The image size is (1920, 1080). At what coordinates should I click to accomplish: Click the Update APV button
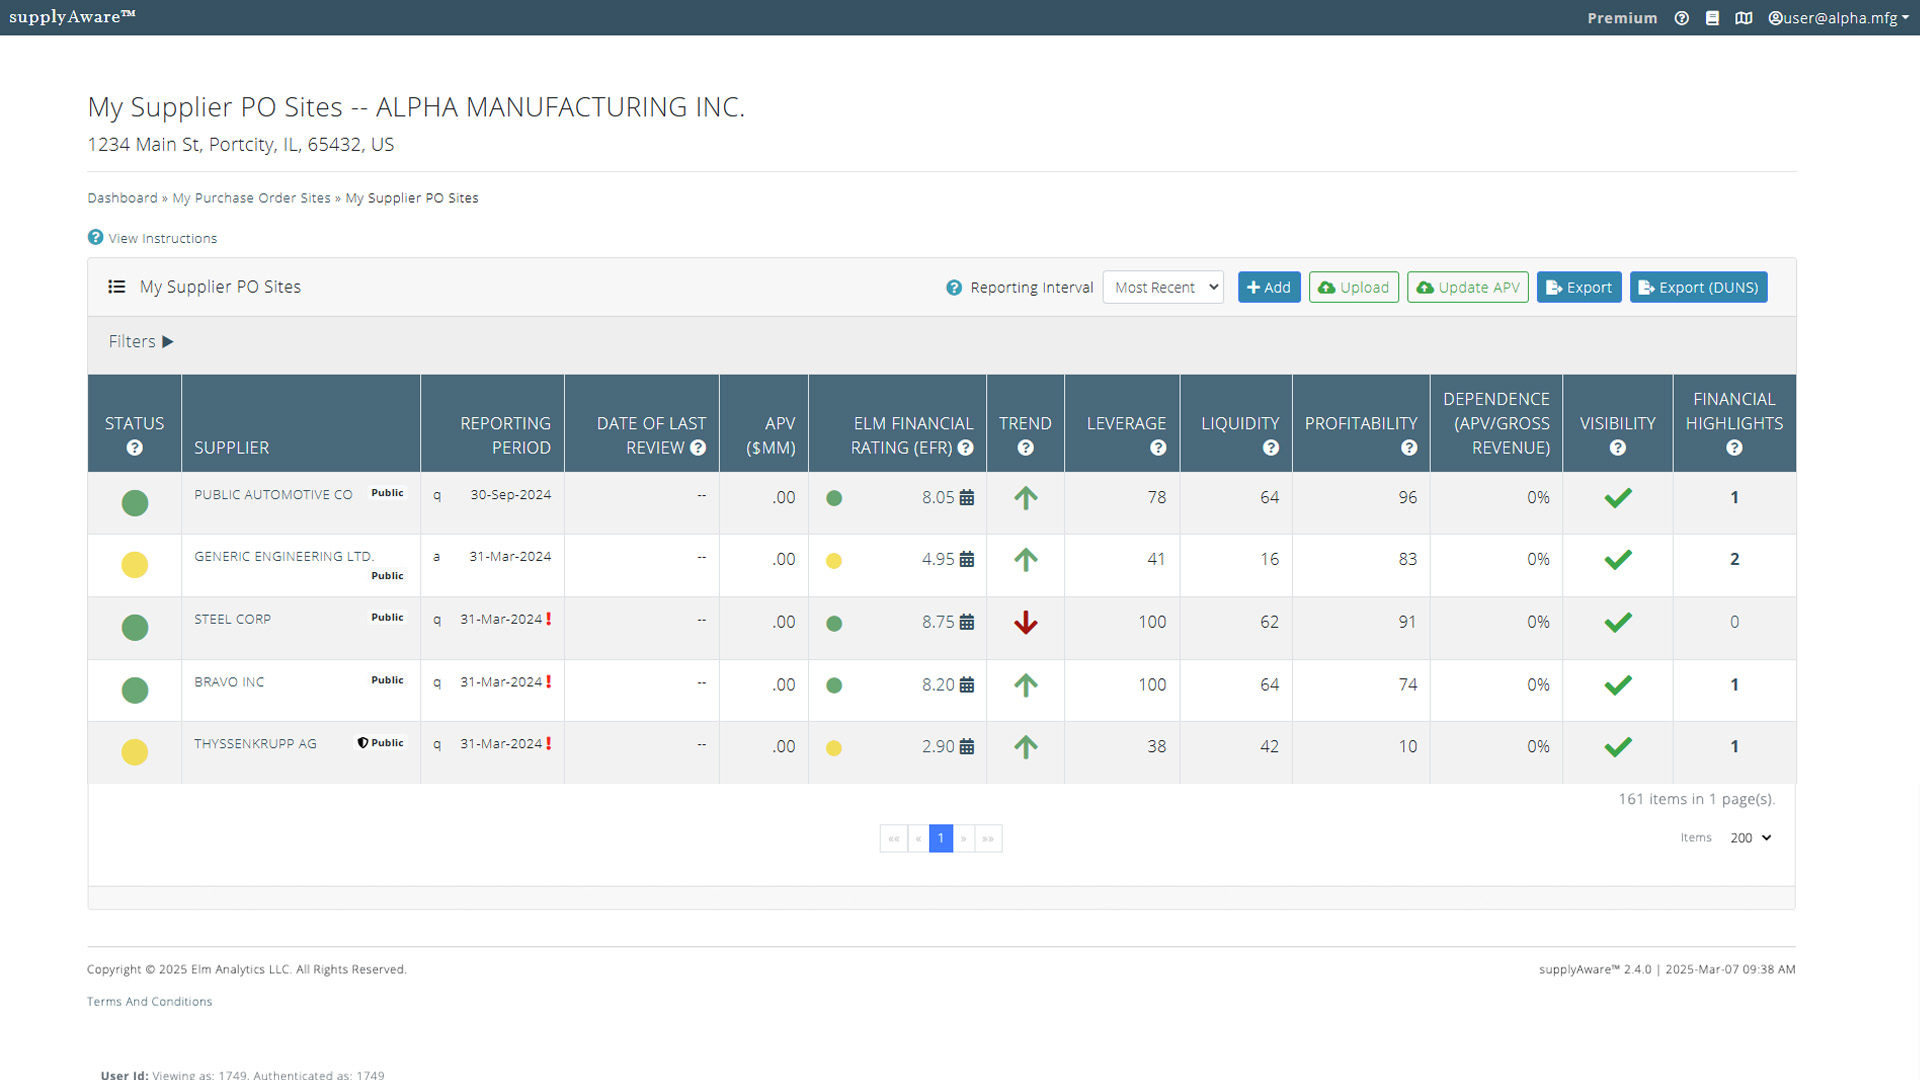tap(1467, 287)
